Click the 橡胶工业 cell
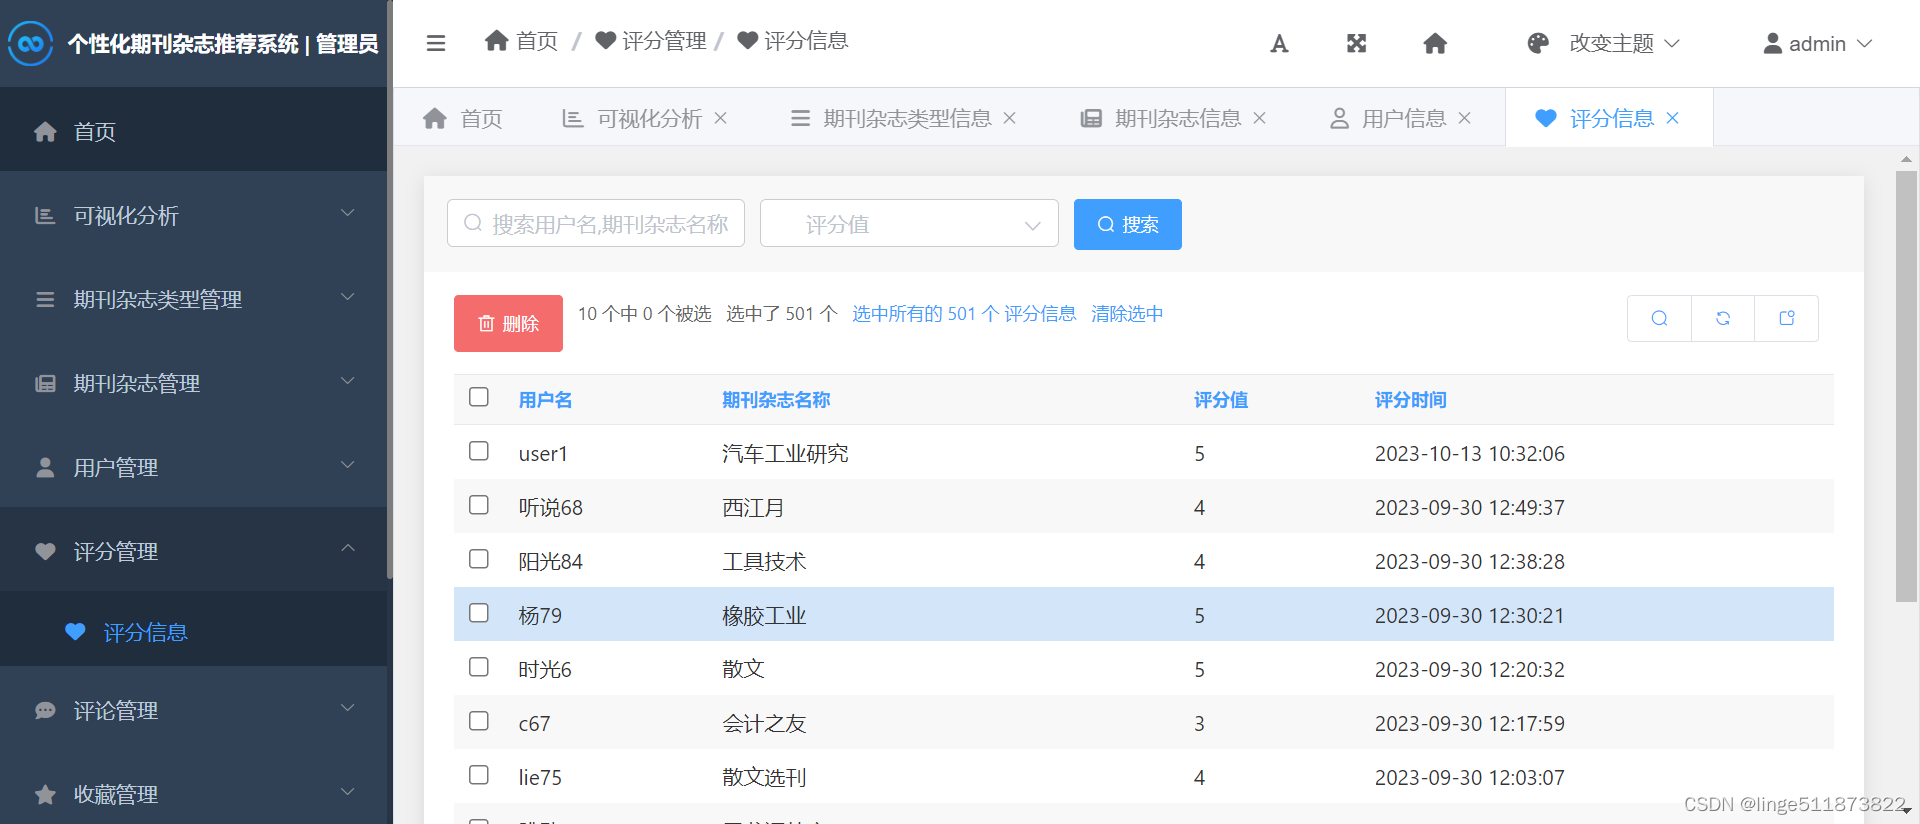 764,616
